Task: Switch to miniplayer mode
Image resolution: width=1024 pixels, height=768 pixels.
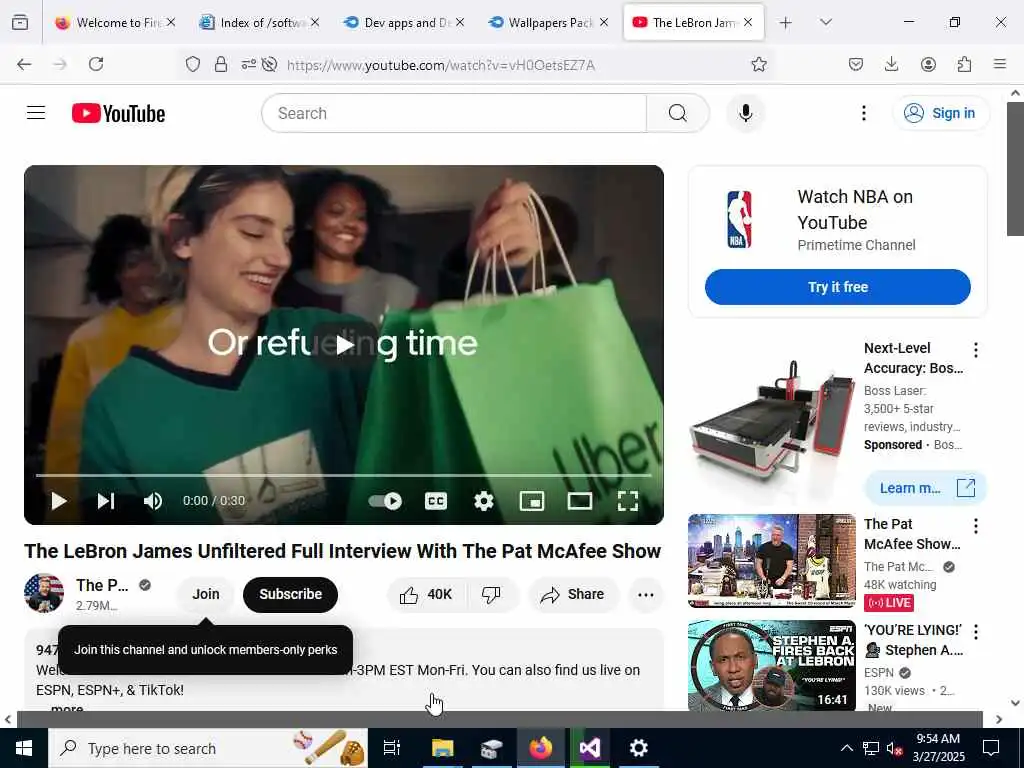Action: point(532,501)
